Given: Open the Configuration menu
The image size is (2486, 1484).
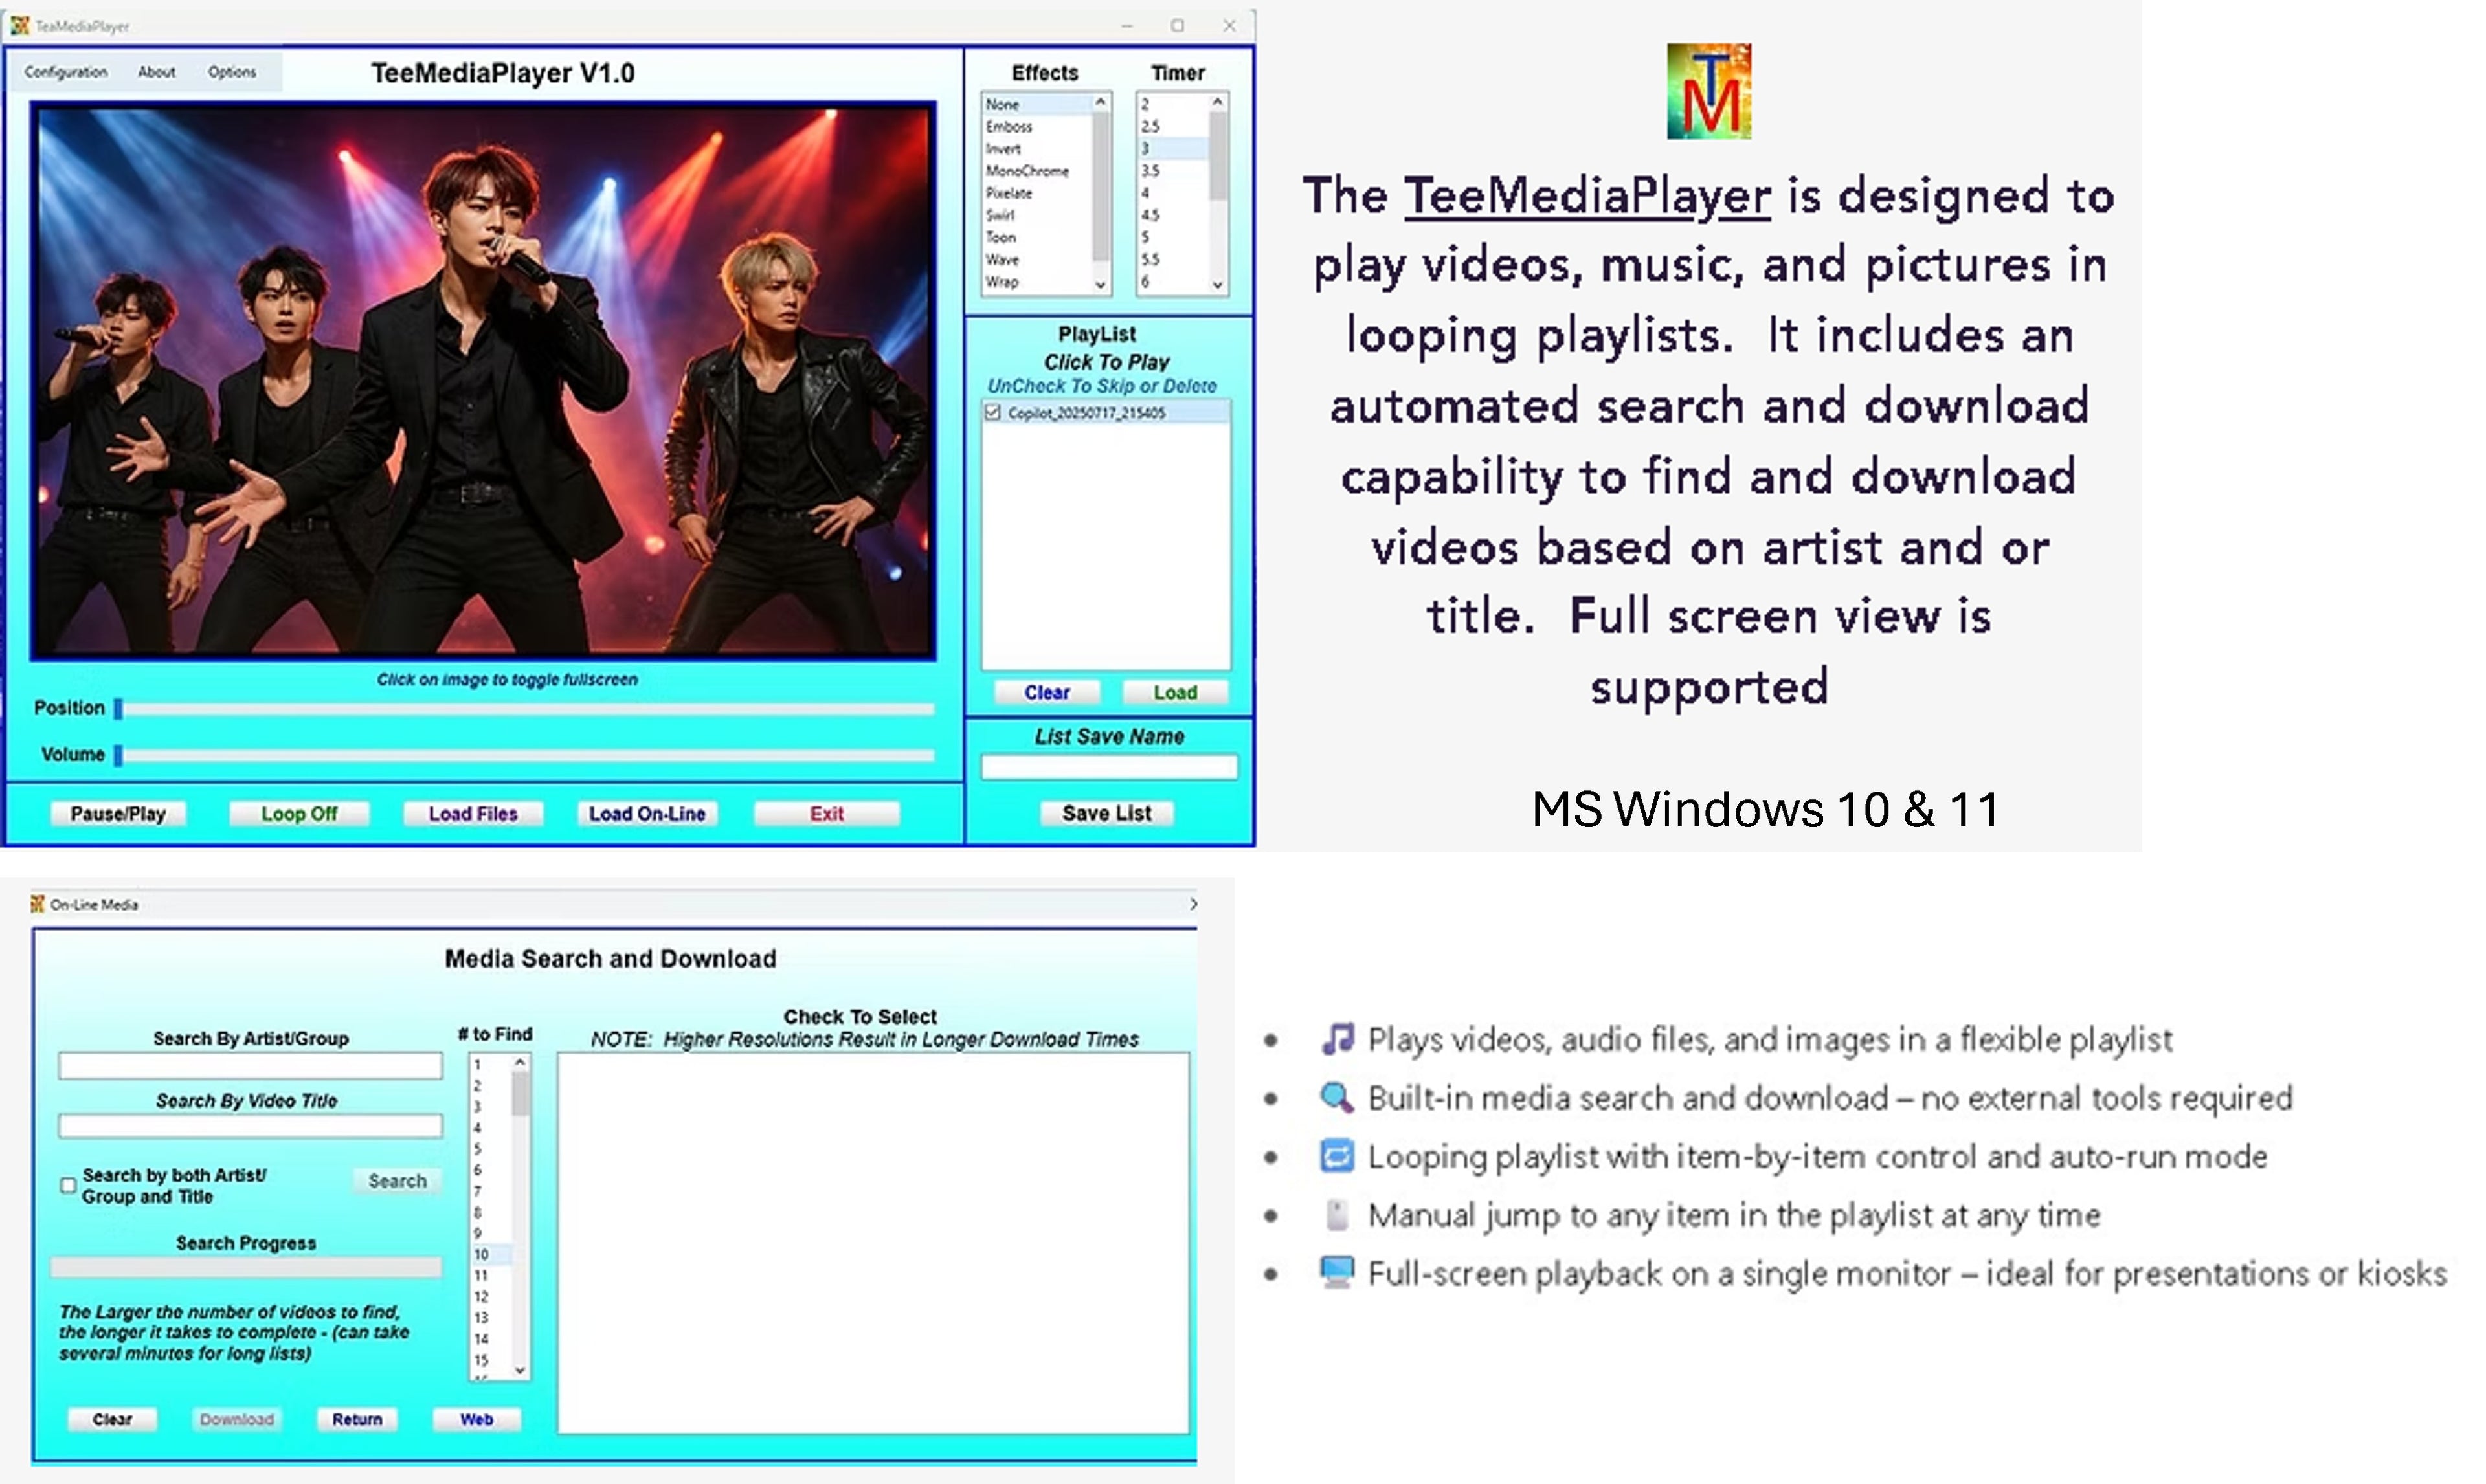Looking at the screenshot, I should (65, 72).
